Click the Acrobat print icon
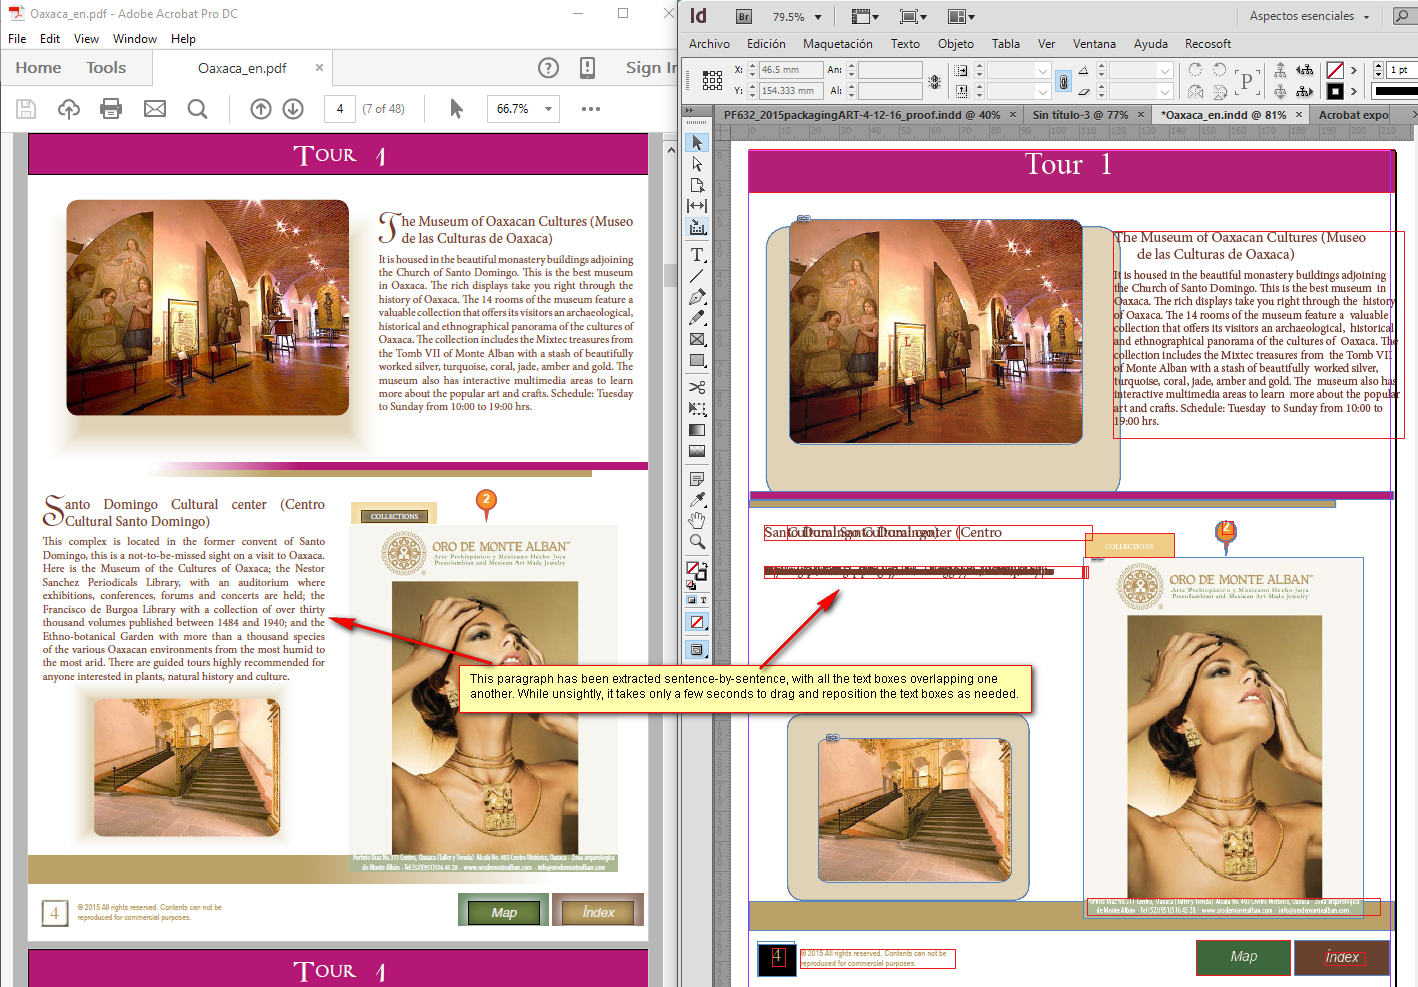The image size is (1418, 987). pos(111,109)
